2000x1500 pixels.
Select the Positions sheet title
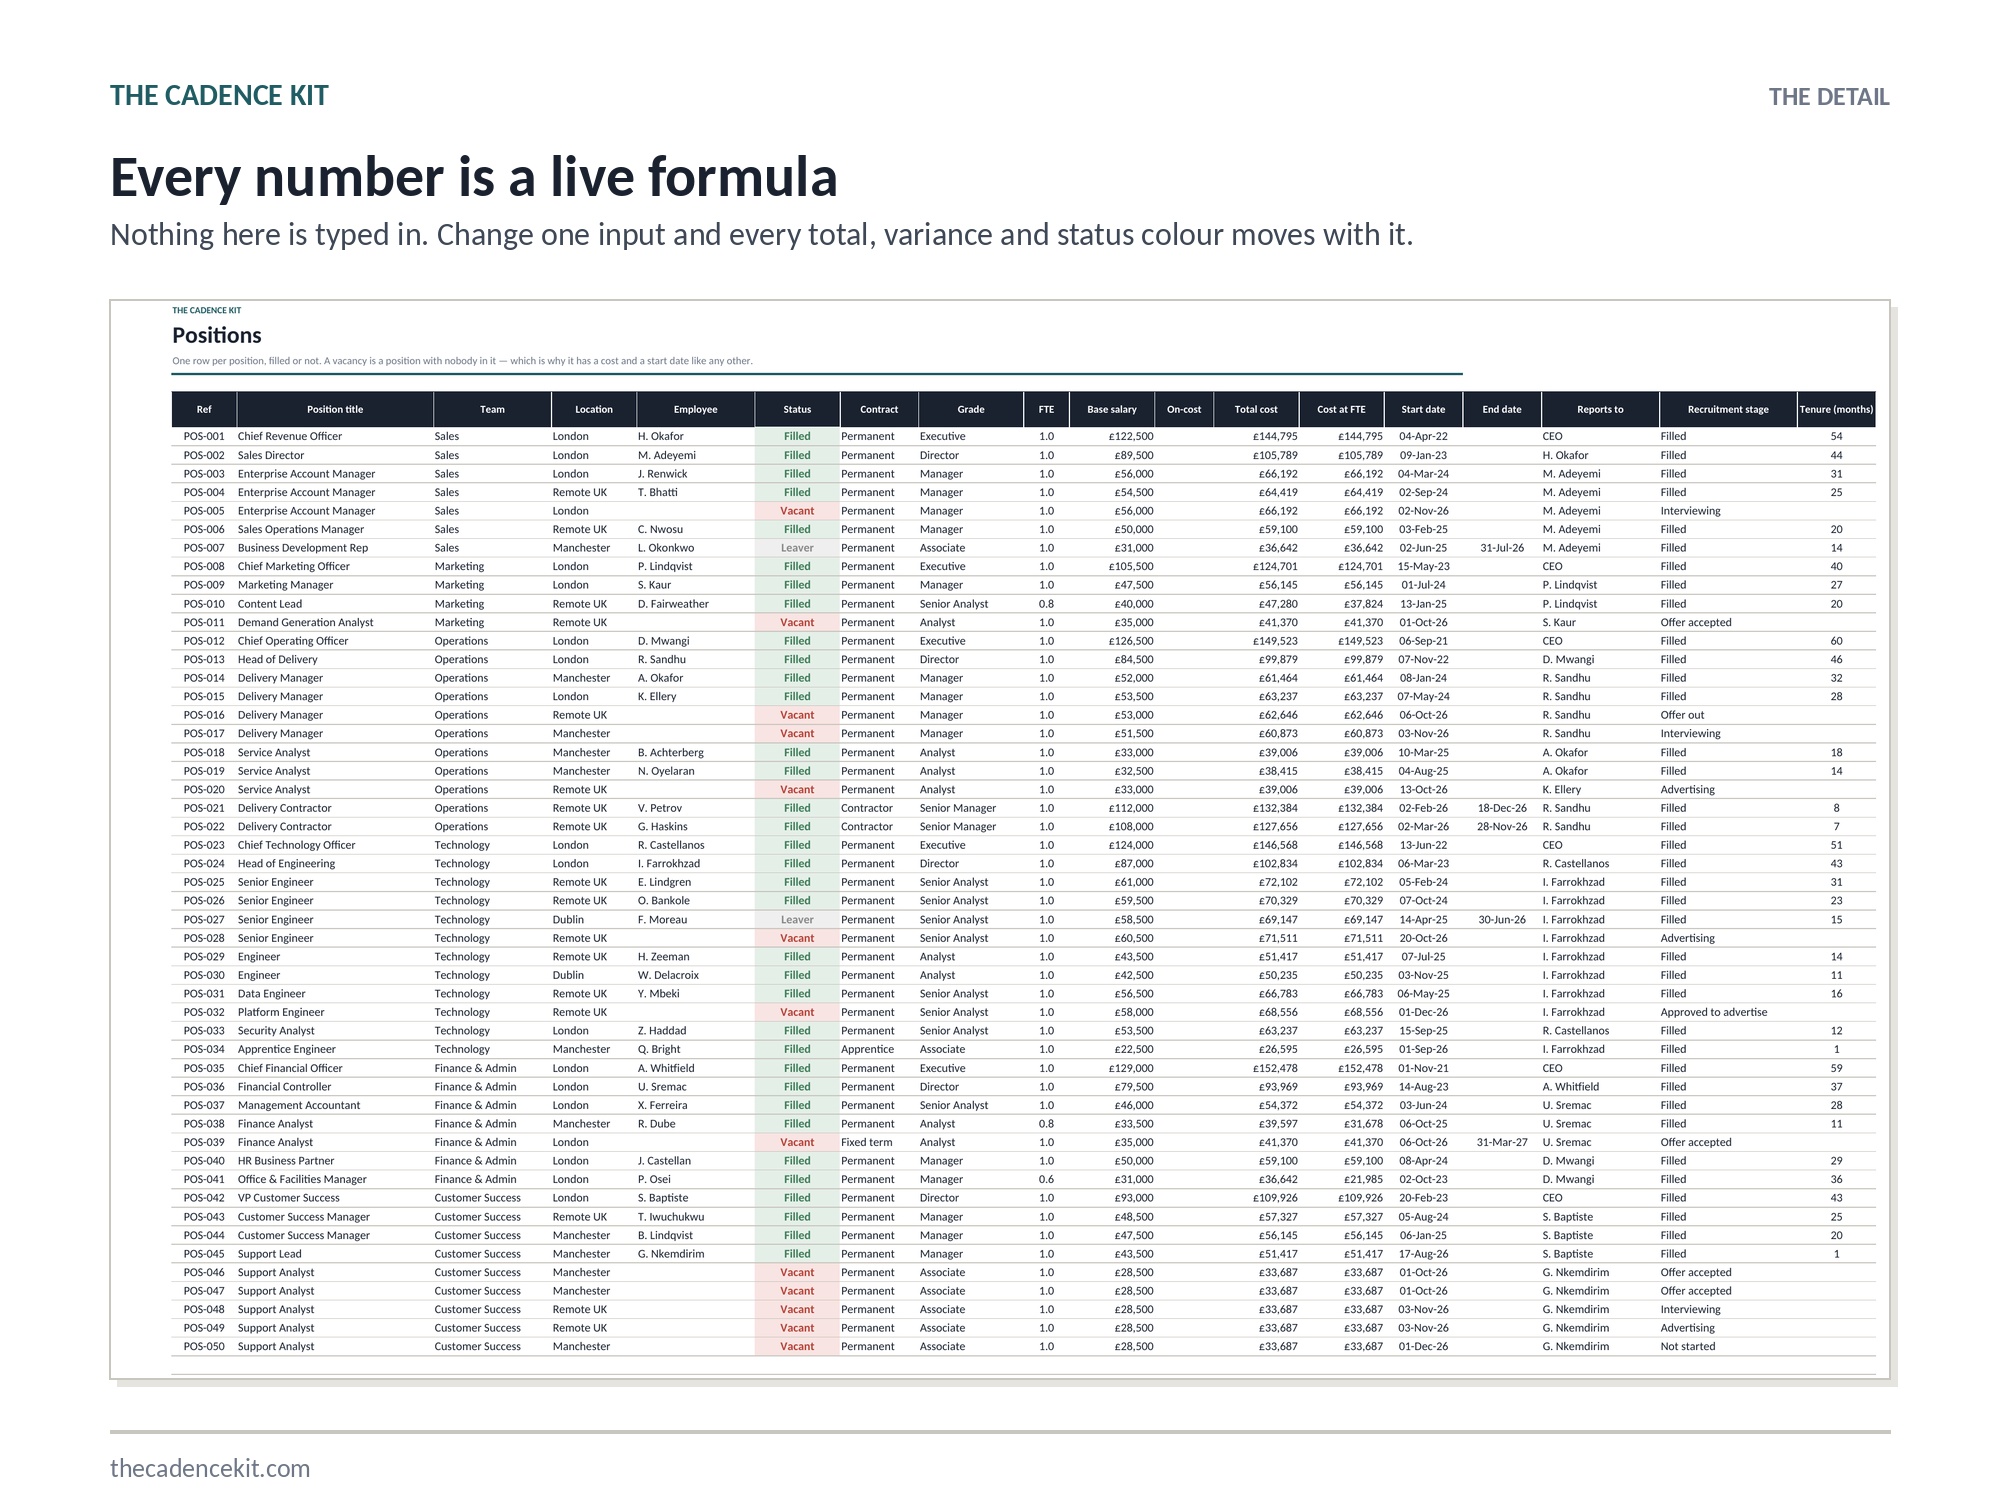click(x=217, y=335)
